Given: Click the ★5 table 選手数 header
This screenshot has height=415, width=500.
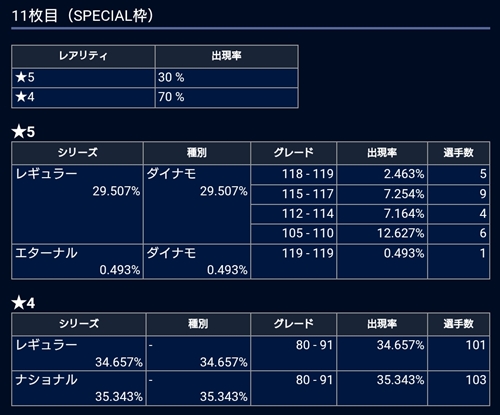Looking at the screenshot, I should pos(459,153).
